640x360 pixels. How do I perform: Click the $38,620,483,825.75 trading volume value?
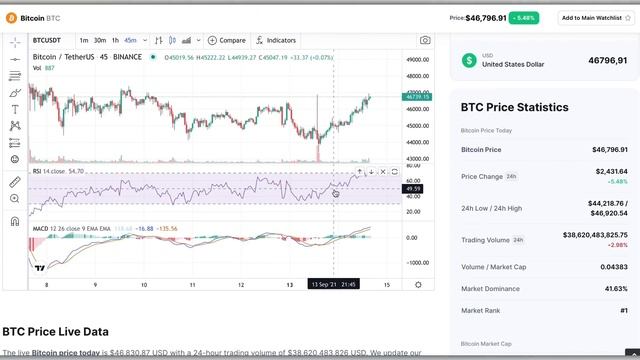pyautogui.click(x=595, y=235)
